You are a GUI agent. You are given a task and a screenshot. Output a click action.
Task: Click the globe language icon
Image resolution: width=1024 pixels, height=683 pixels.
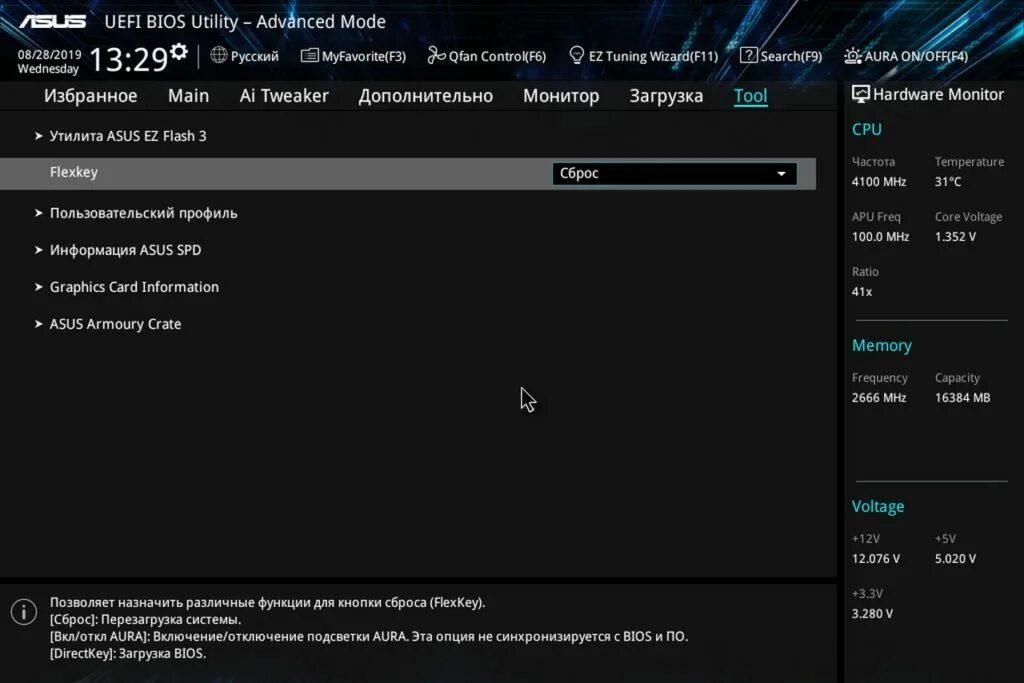[219, 55]
